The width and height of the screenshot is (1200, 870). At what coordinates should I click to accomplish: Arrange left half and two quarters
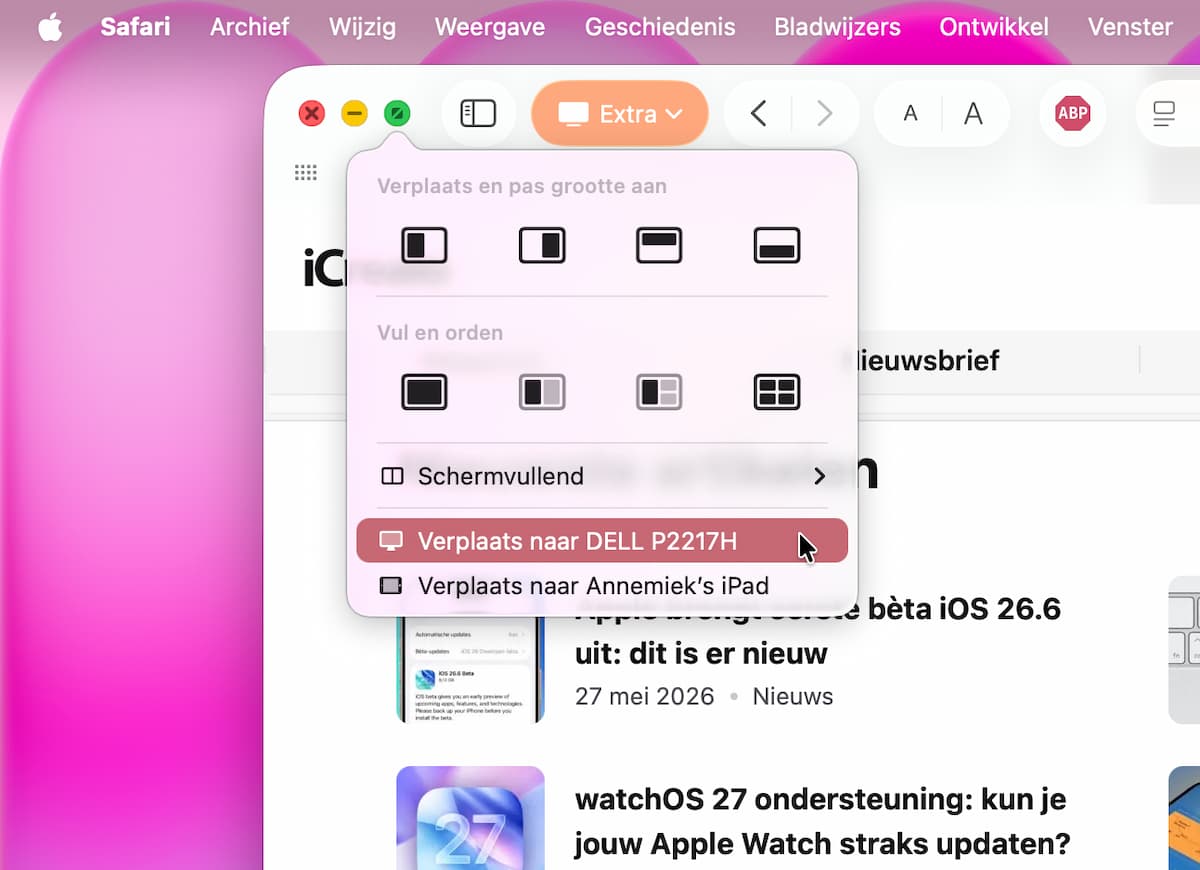659,392
